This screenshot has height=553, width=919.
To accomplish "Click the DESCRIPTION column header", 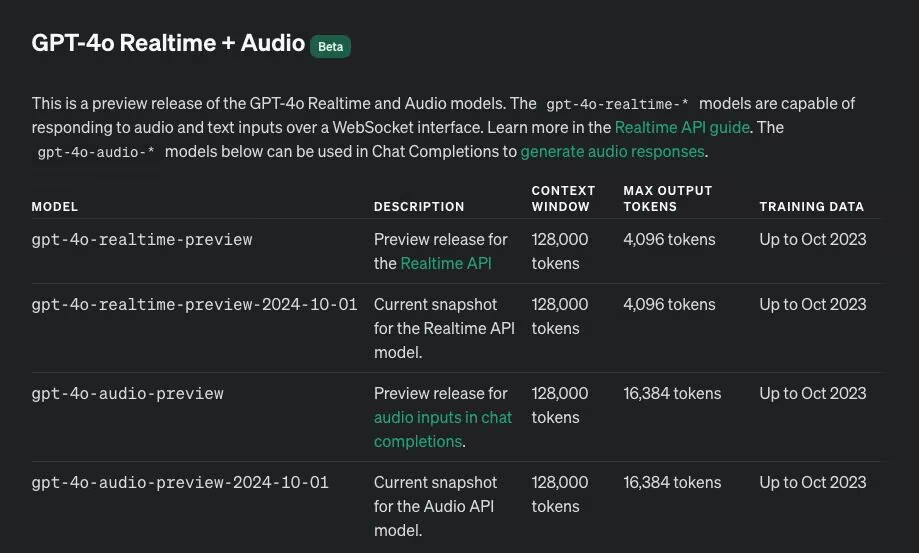I will tap(419, 207).
